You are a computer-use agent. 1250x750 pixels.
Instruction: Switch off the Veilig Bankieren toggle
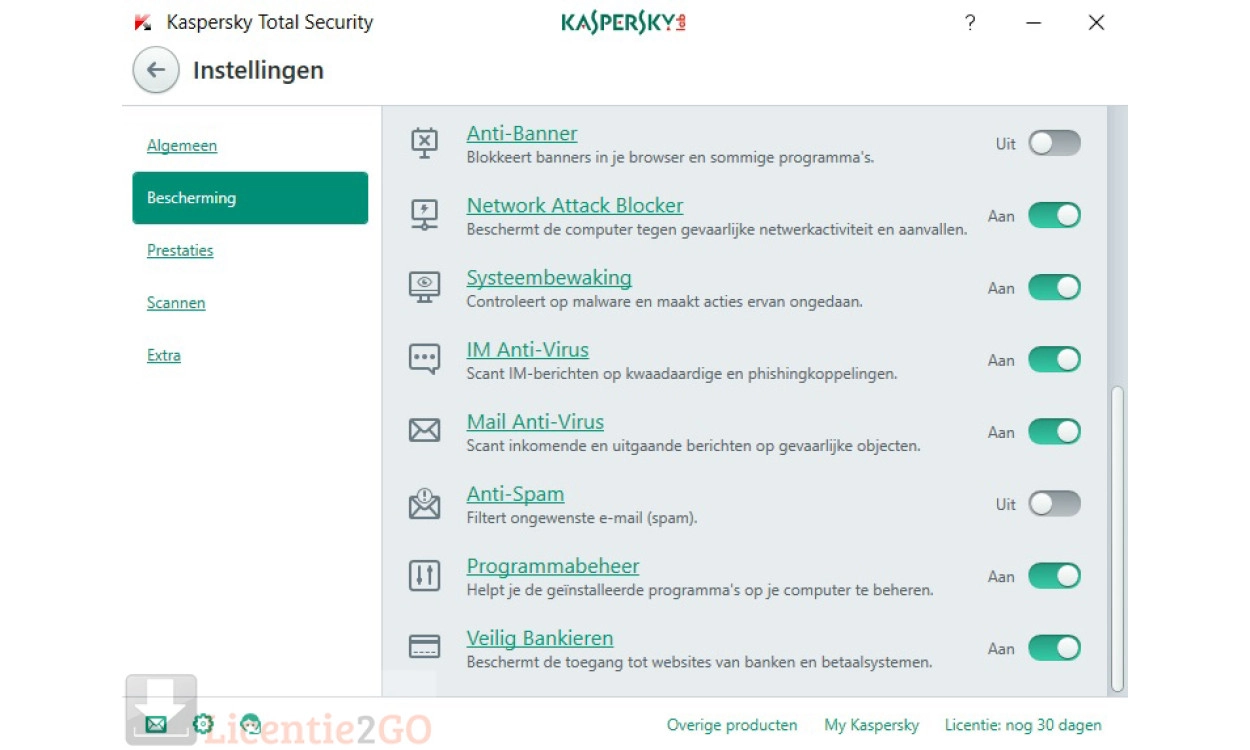pos(1054,648)
